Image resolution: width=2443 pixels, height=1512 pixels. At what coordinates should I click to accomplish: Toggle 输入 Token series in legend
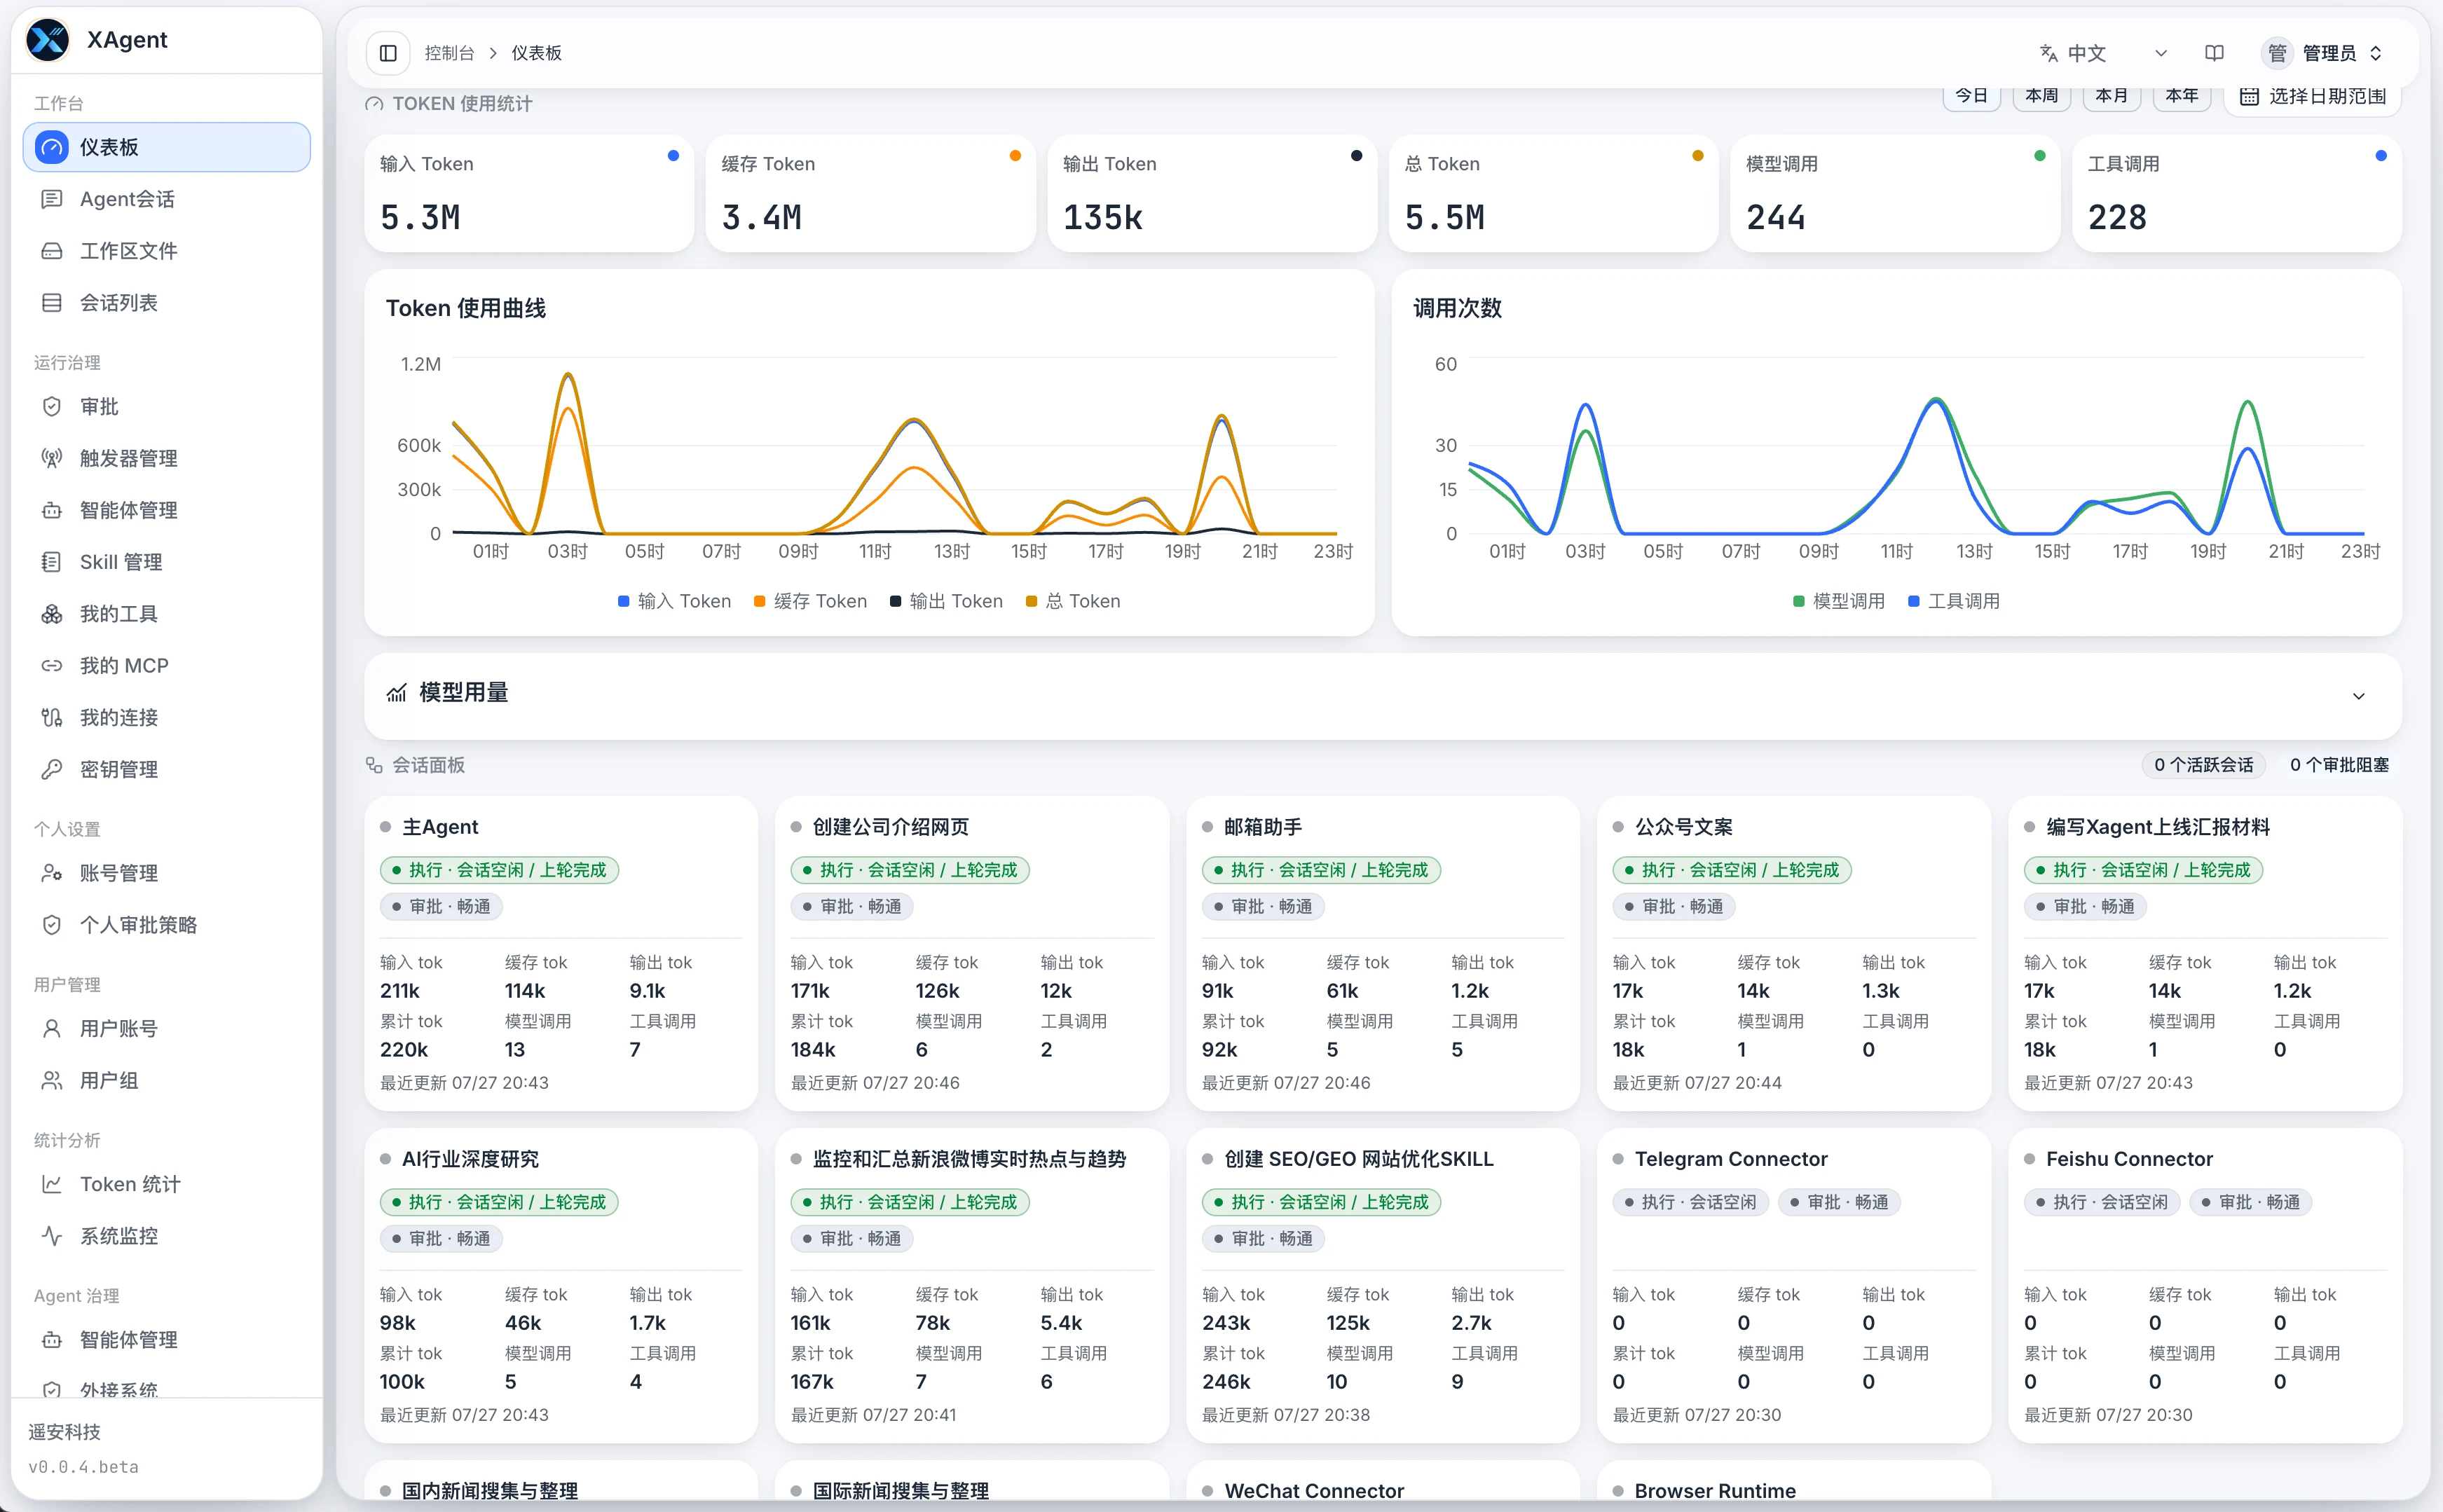[x=674, y=601]
